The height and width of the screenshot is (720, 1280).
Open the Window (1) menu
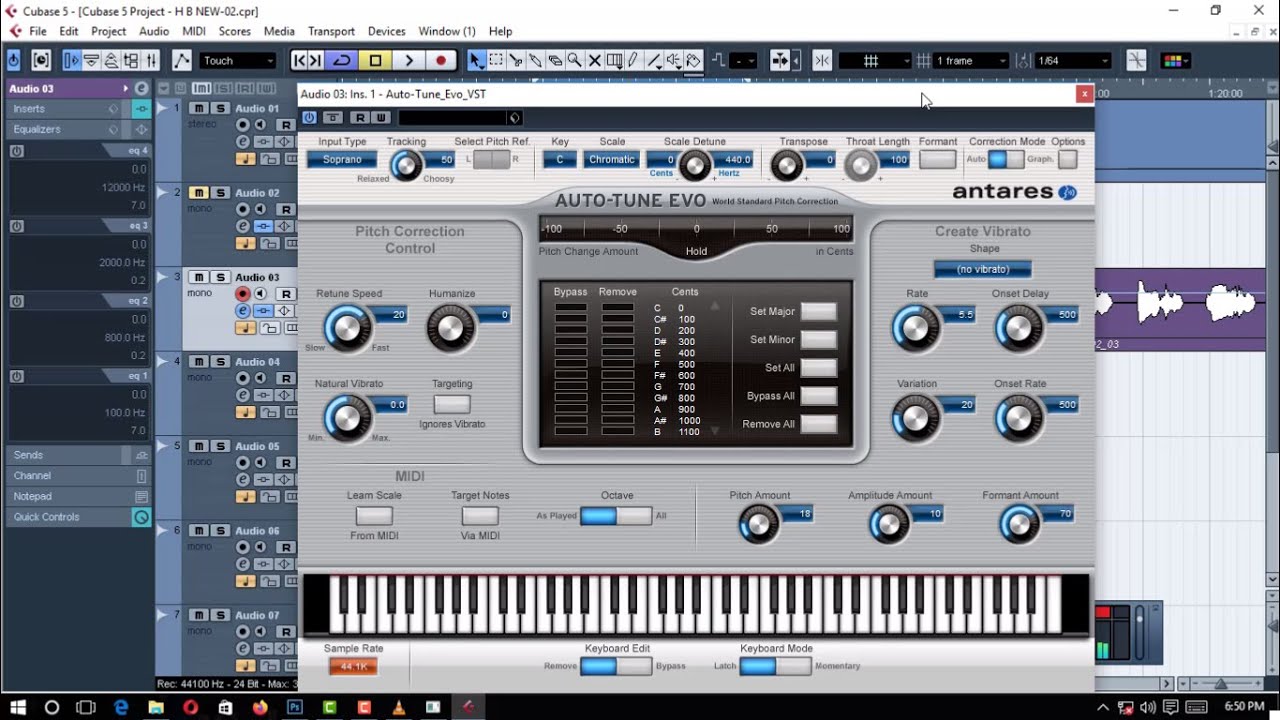[x=446, y=31]
